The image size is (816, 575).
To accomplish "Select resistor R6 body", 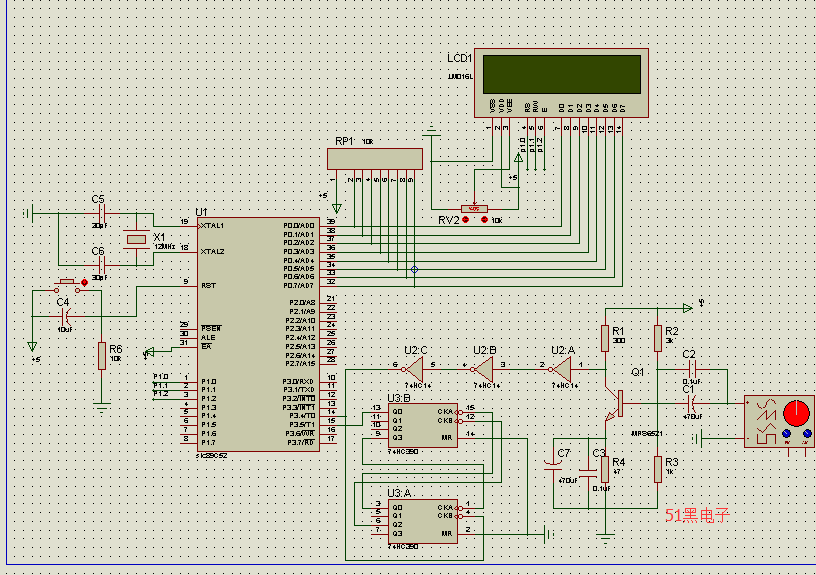I will (102, 356).
